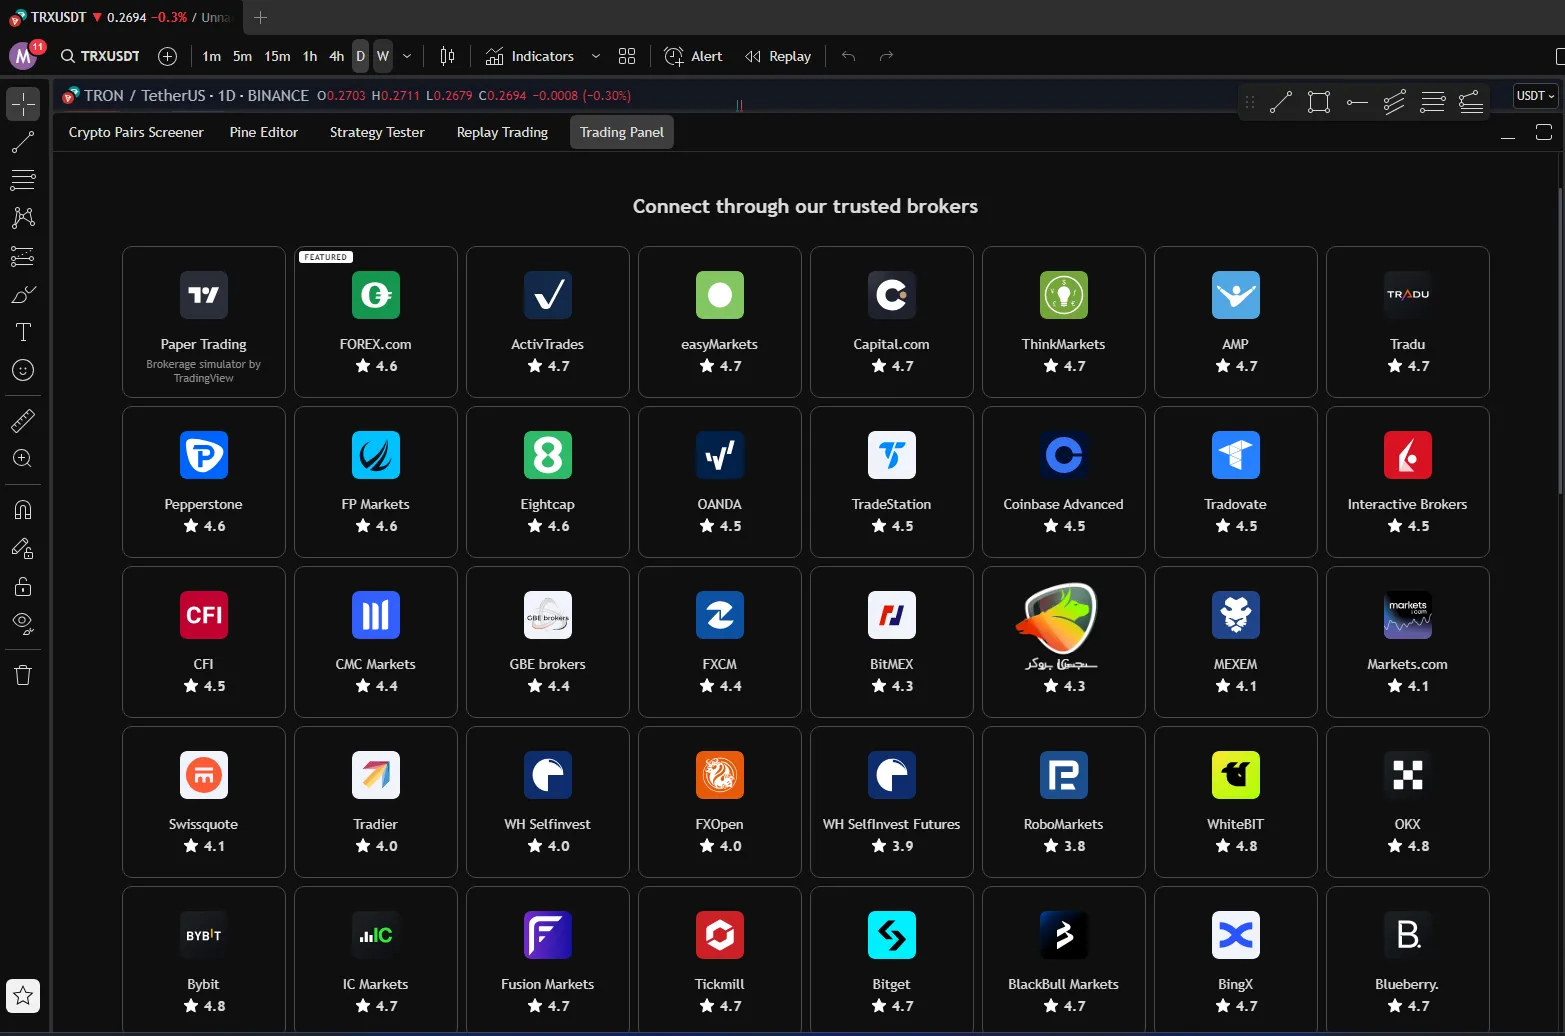The image size is (1565, 1036).
Task: Click the broker list vertical scrollbar
Action: click(1559, 340)
